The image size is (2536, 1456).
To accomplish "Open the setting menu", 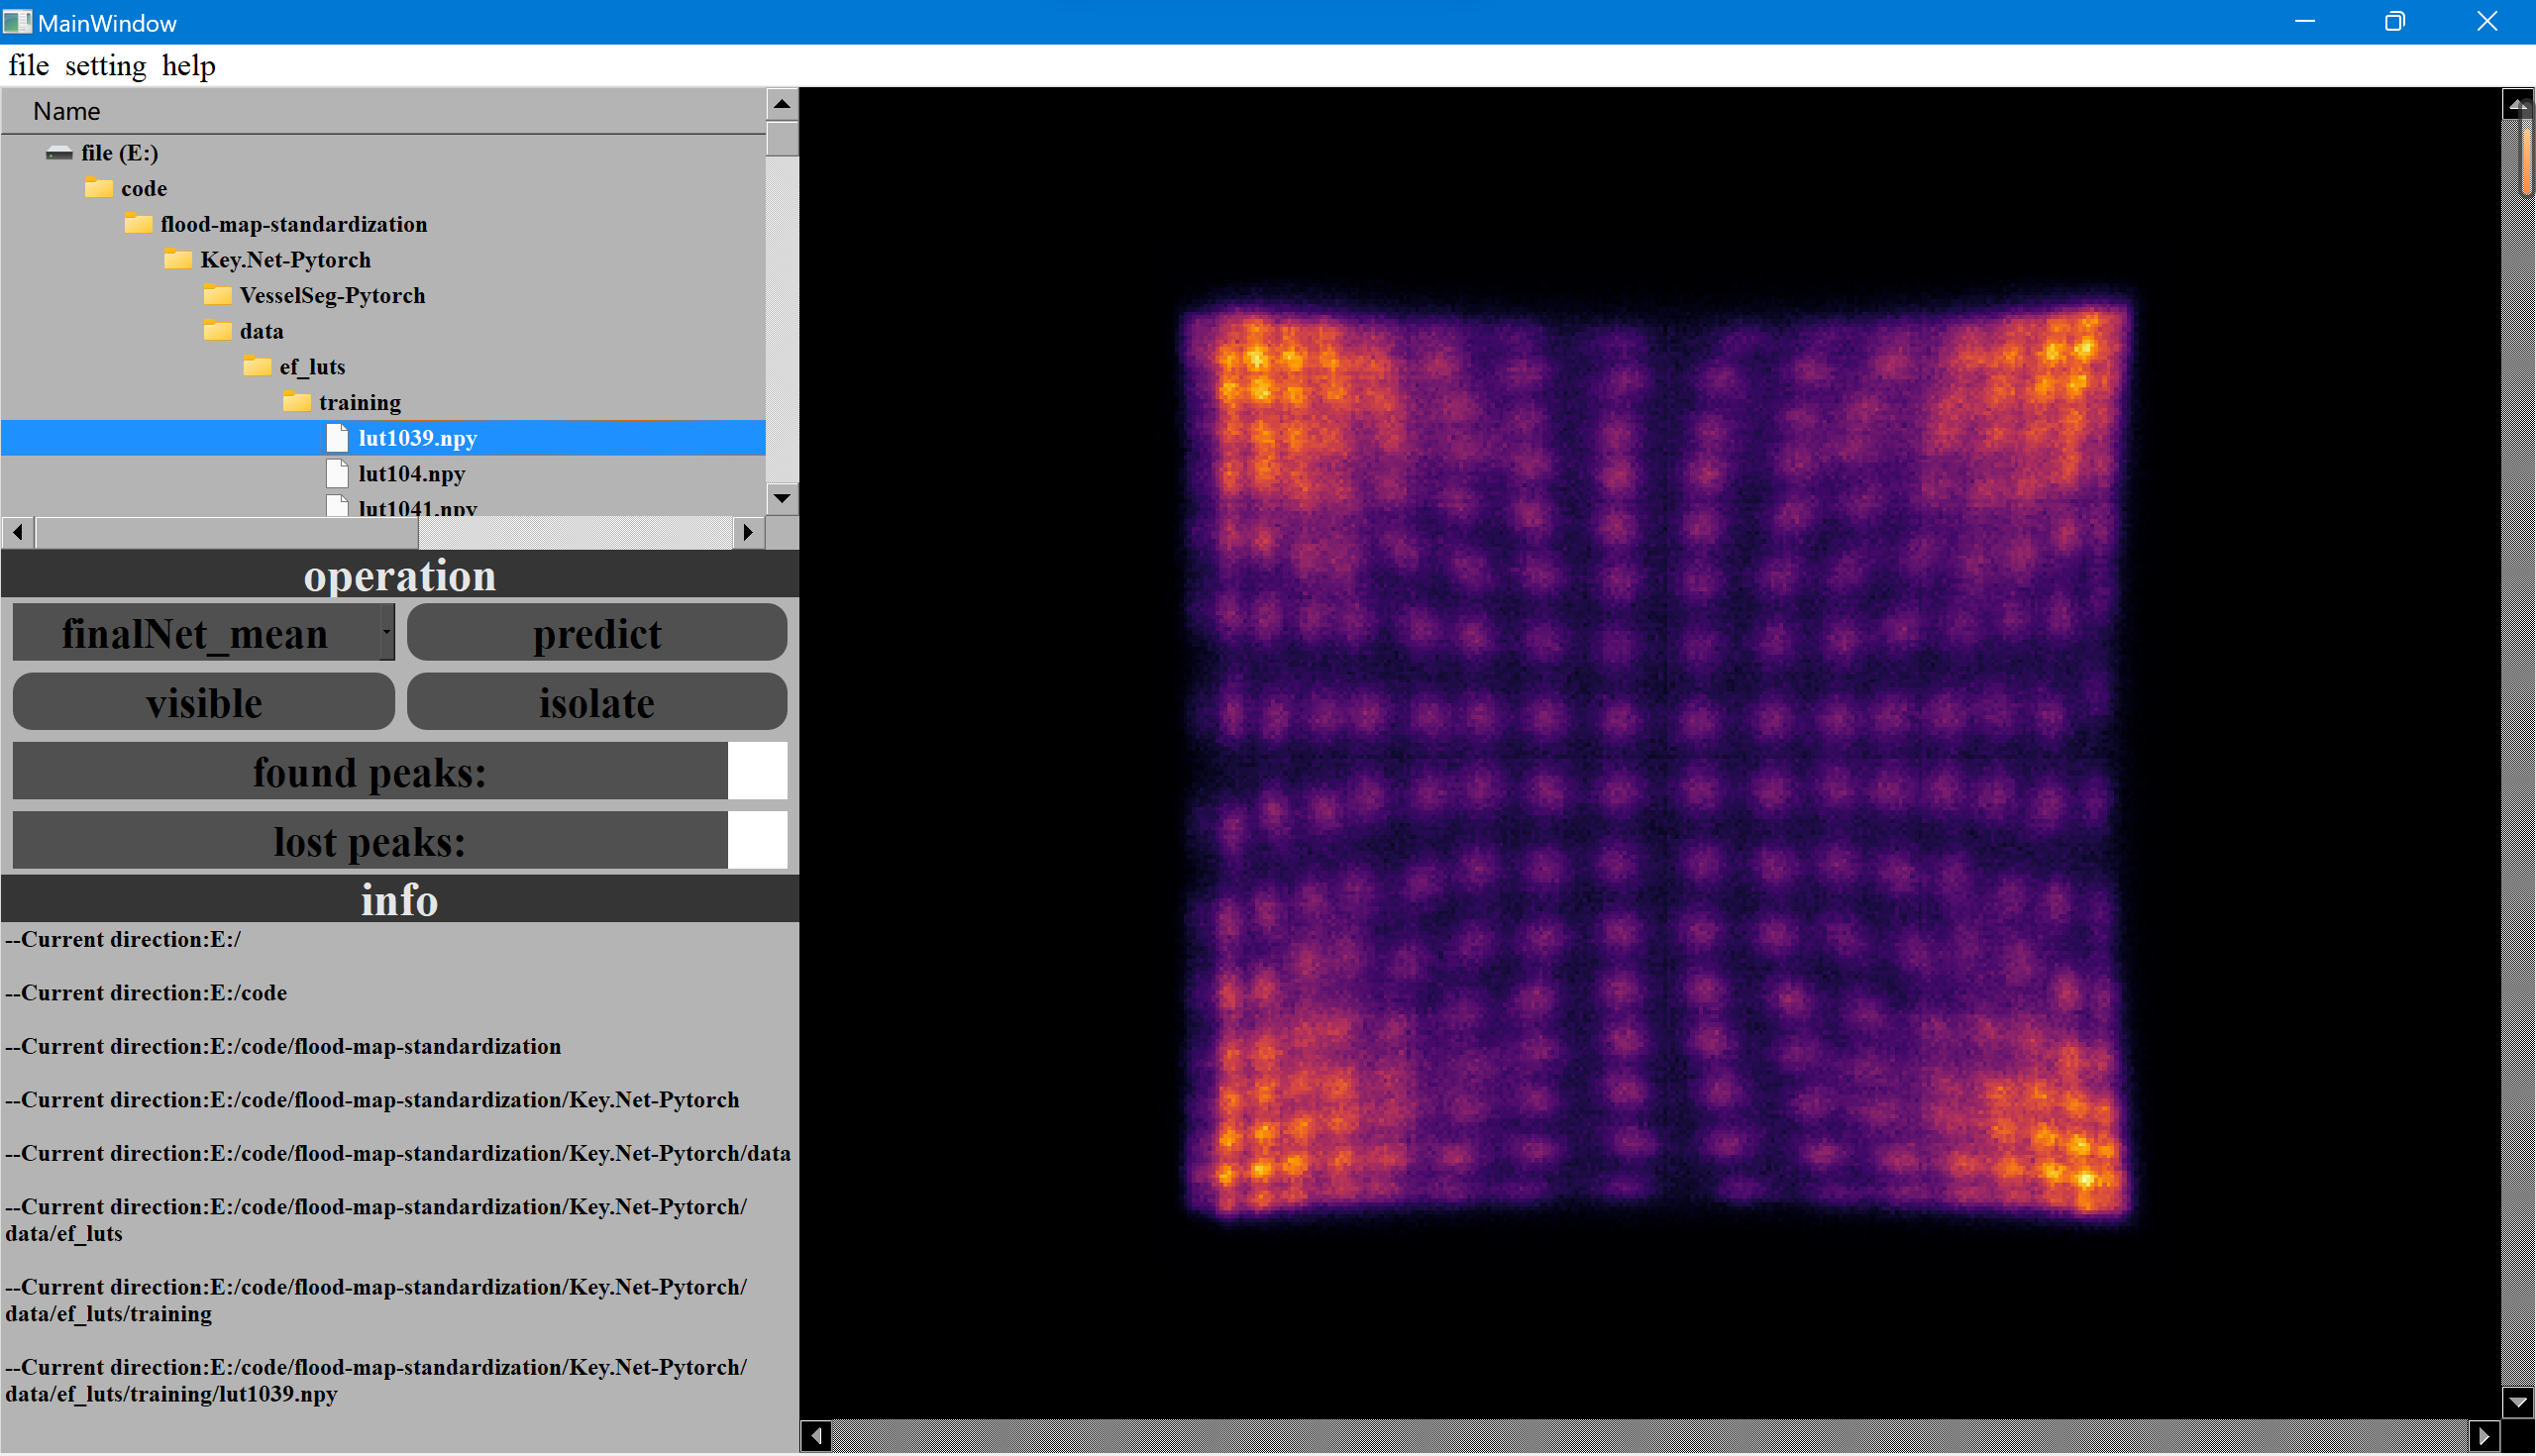I will (105, 66).
